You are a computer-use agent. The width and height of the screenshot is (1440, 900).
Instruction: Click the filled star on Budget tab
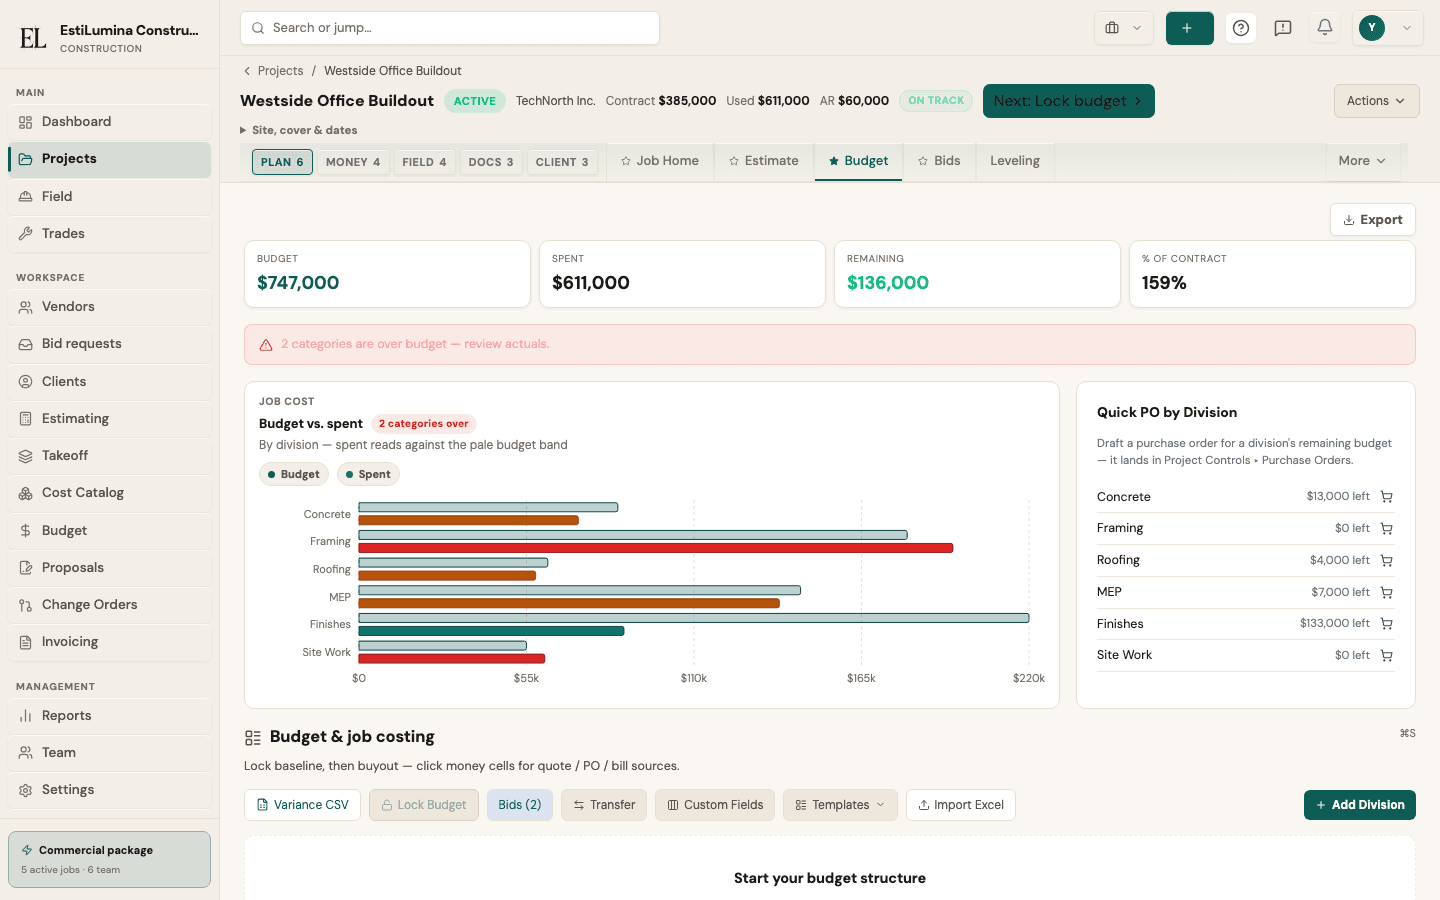pyautogui.click(x=834, y=161)
